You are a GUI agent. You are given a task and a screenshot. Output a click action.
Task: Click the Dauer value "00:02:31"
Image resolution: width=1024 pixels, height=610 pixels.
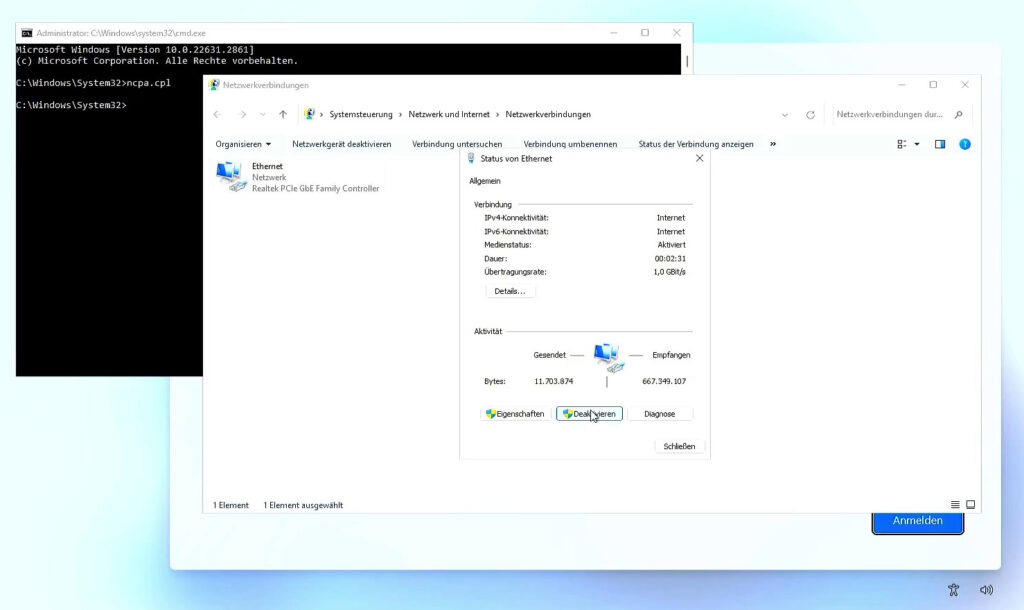pyautogui.click(x=670, y=259)
